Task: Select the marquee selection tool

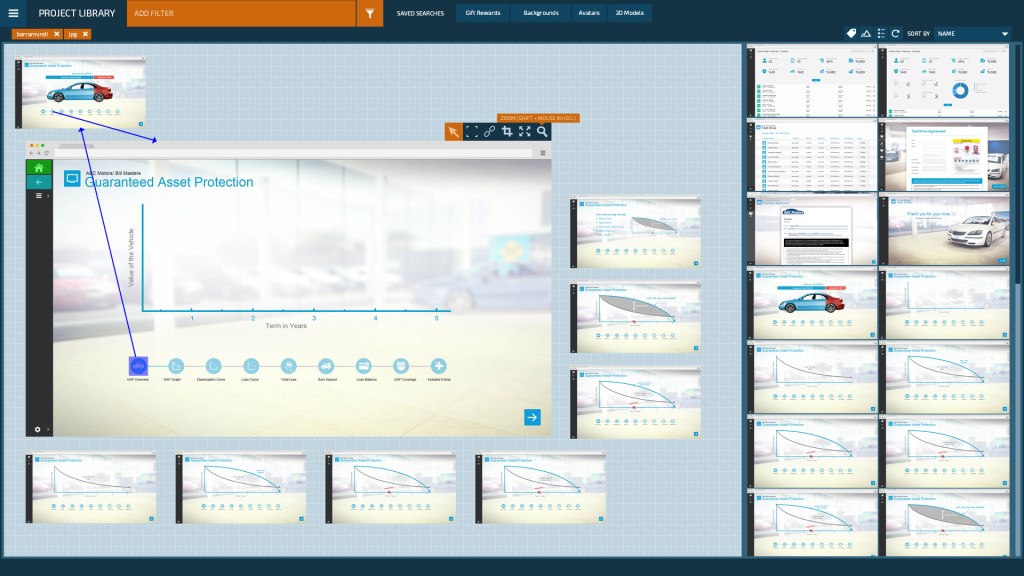Action: pos(471,131)
